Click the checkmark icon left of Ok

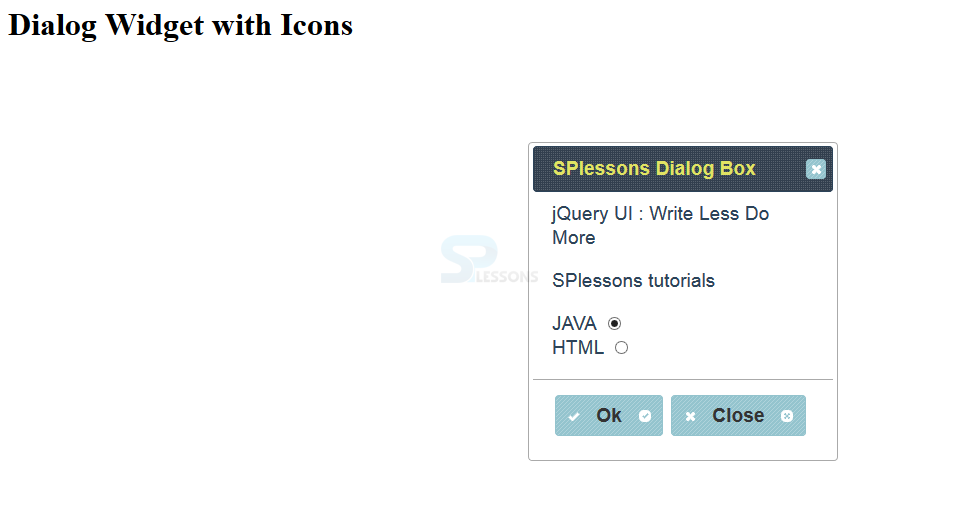(x=574, y=416)
